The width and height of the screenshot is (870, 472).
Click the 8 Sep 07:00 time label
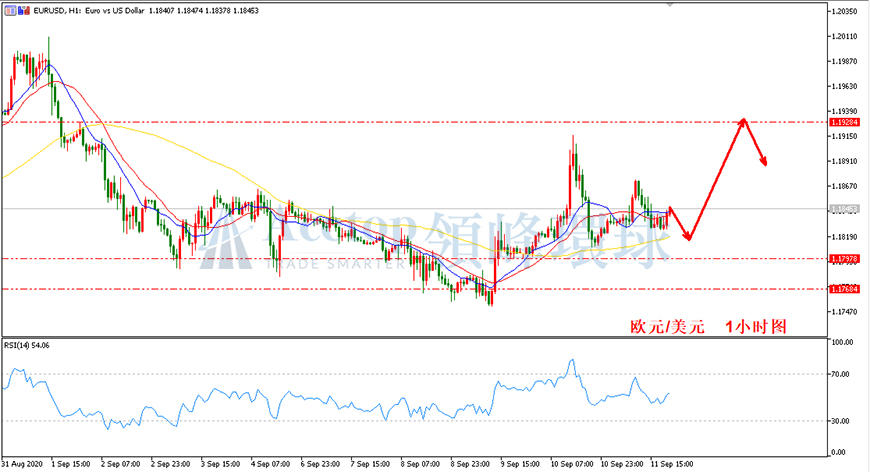point(420,464)
